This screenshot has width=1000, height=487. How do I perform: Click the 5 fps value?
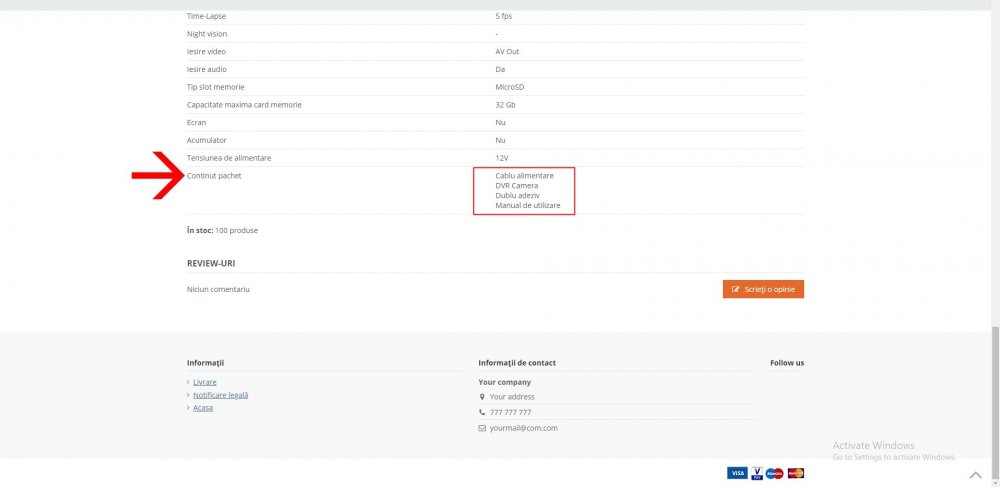[x=504, y=16]
